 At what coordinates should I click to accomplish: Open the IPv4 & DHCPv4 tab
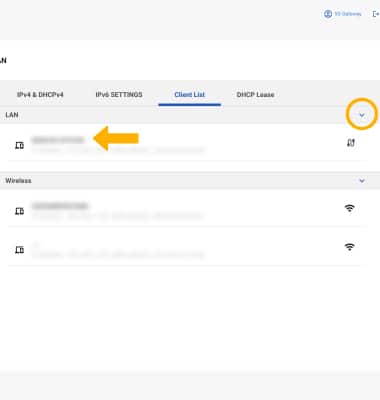click(40, 95)
